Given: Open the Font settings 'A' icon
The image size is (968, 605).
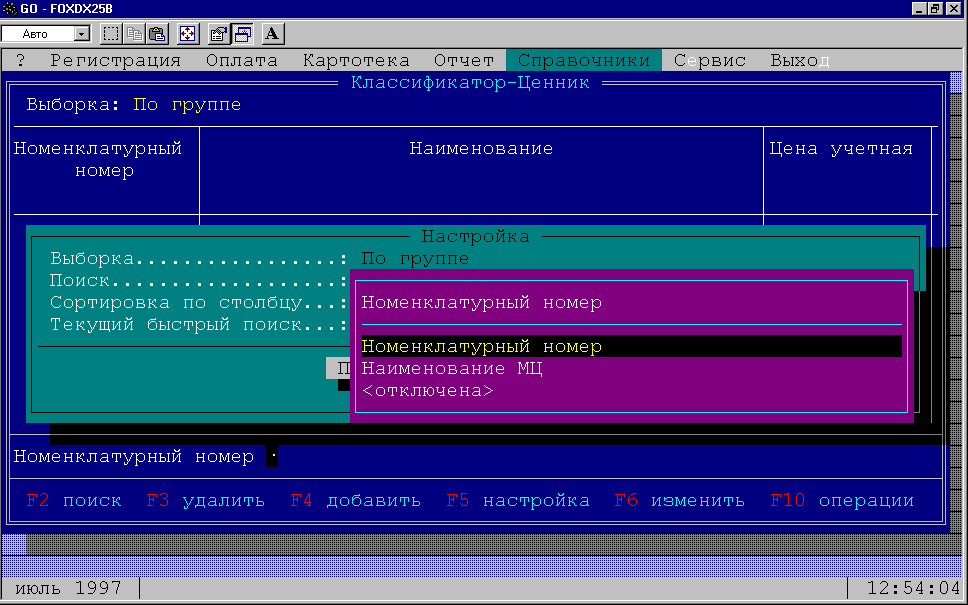Looking at the screenshot, I should [x=272, y=33].
